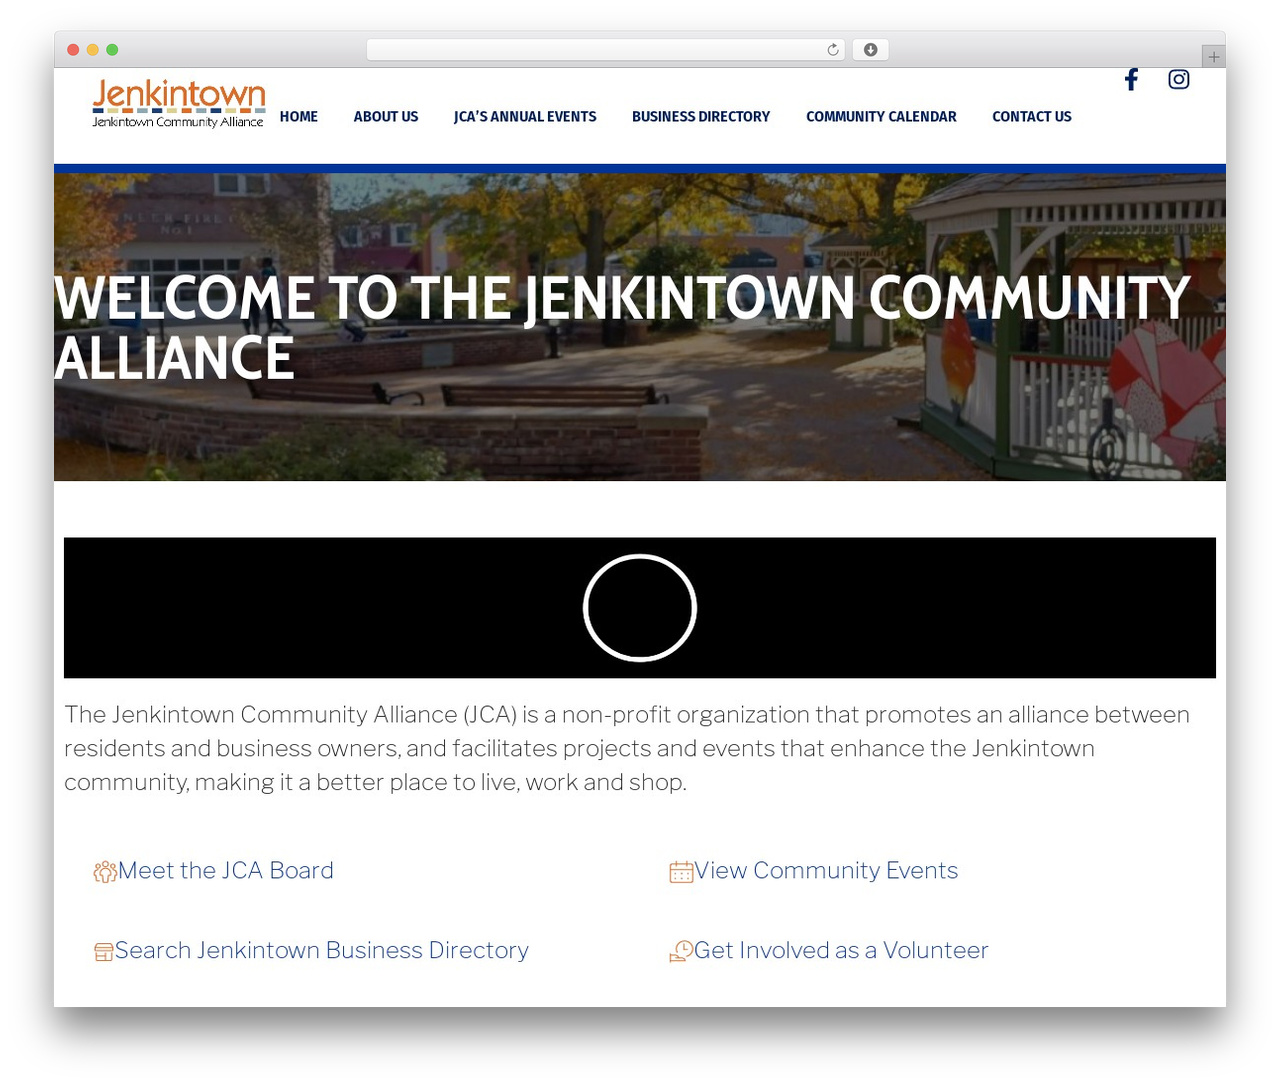
Task: Open the About Us menu
Action: pyautogui.click(x=386, y=117)
